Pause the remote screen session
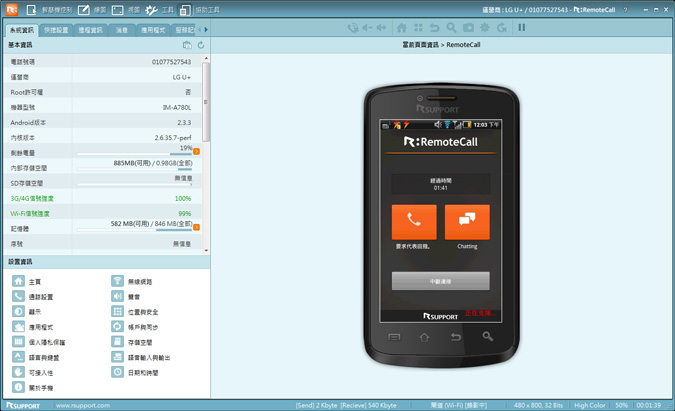Viewport: 675px width, 411px height. (x=522, y=28)
